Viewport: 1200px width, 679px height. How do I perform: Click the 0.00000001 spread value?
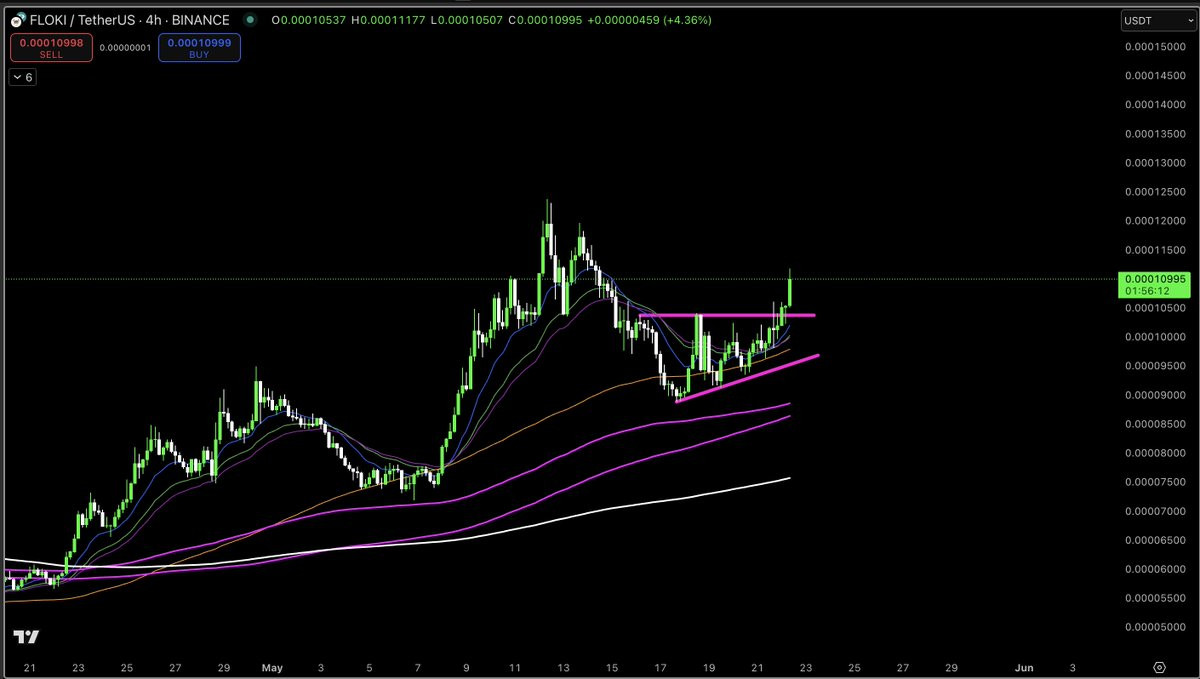(125, 46)
